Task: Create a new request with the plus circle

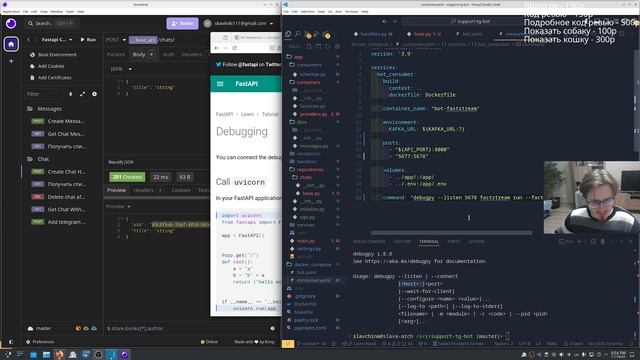Action: point(94,94)
